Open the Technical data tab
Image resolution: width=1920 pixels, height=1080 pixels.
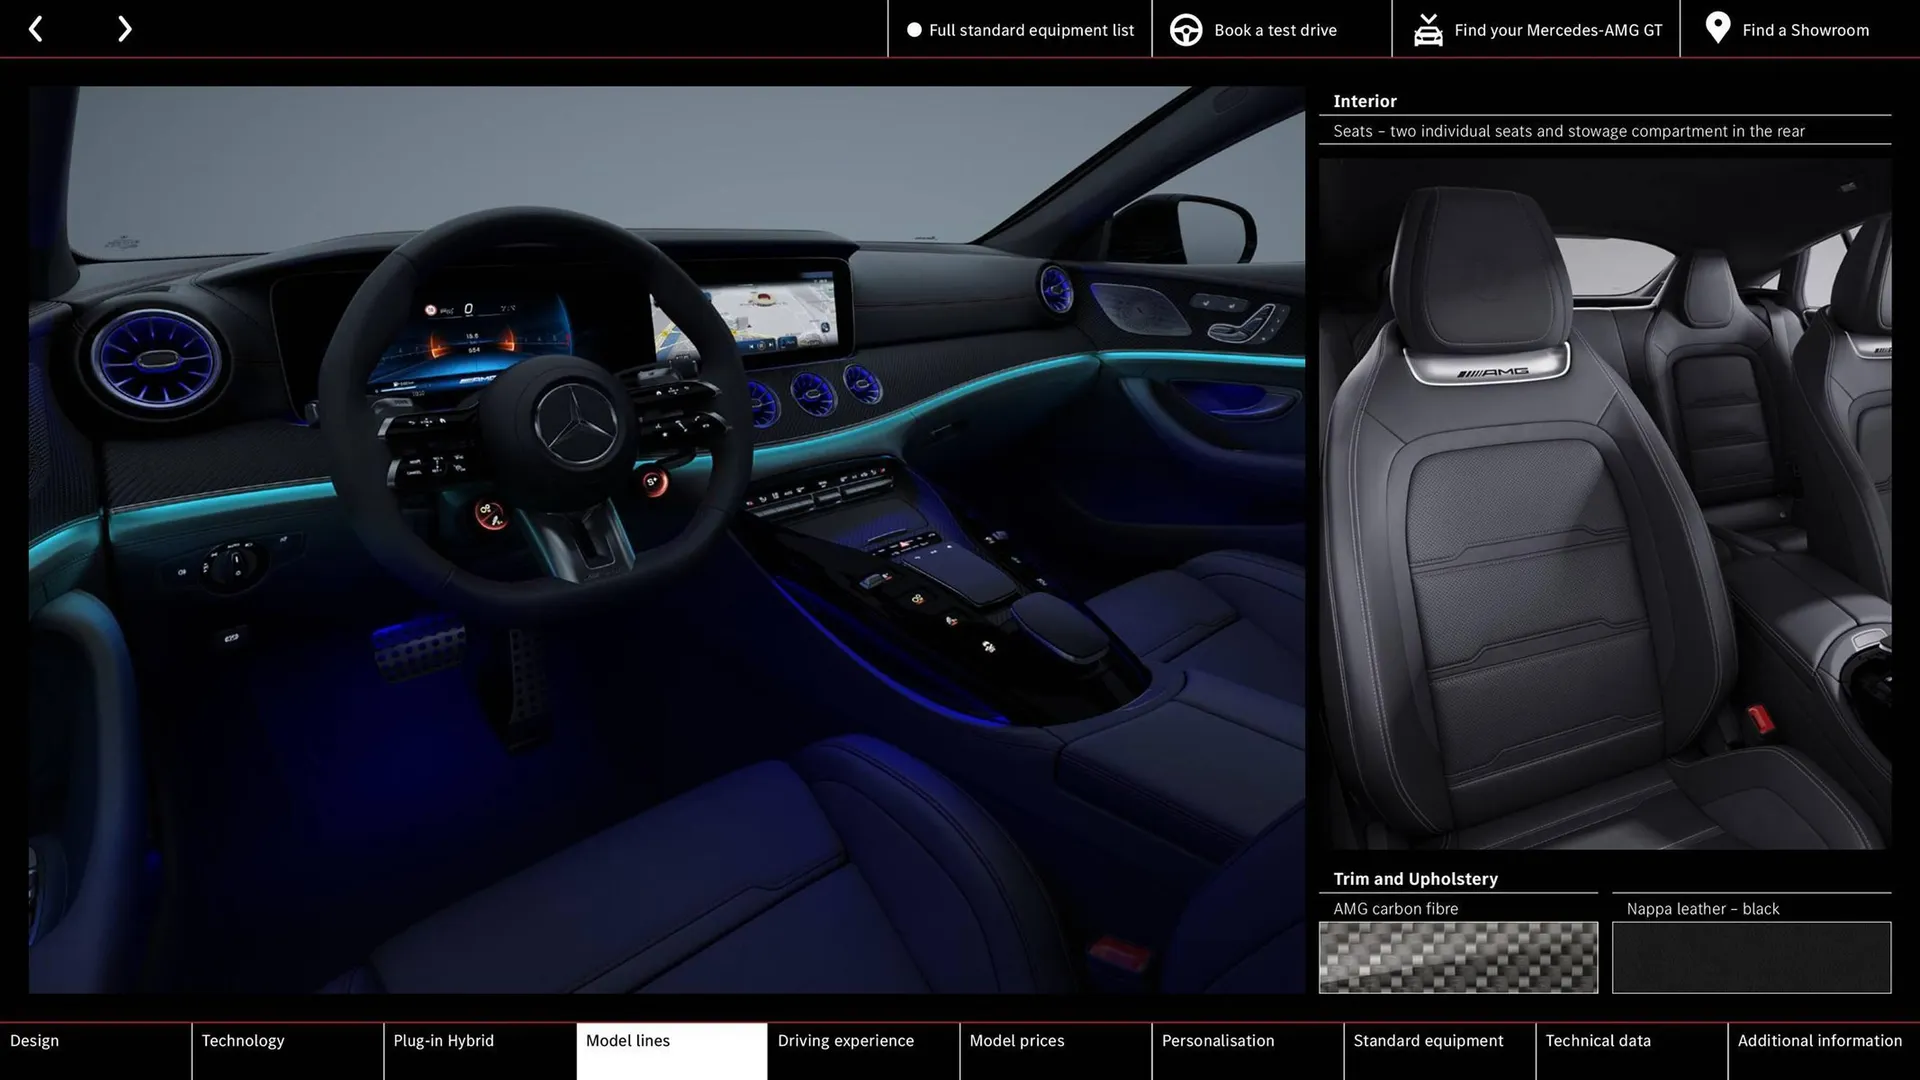pos(1597,1040)
